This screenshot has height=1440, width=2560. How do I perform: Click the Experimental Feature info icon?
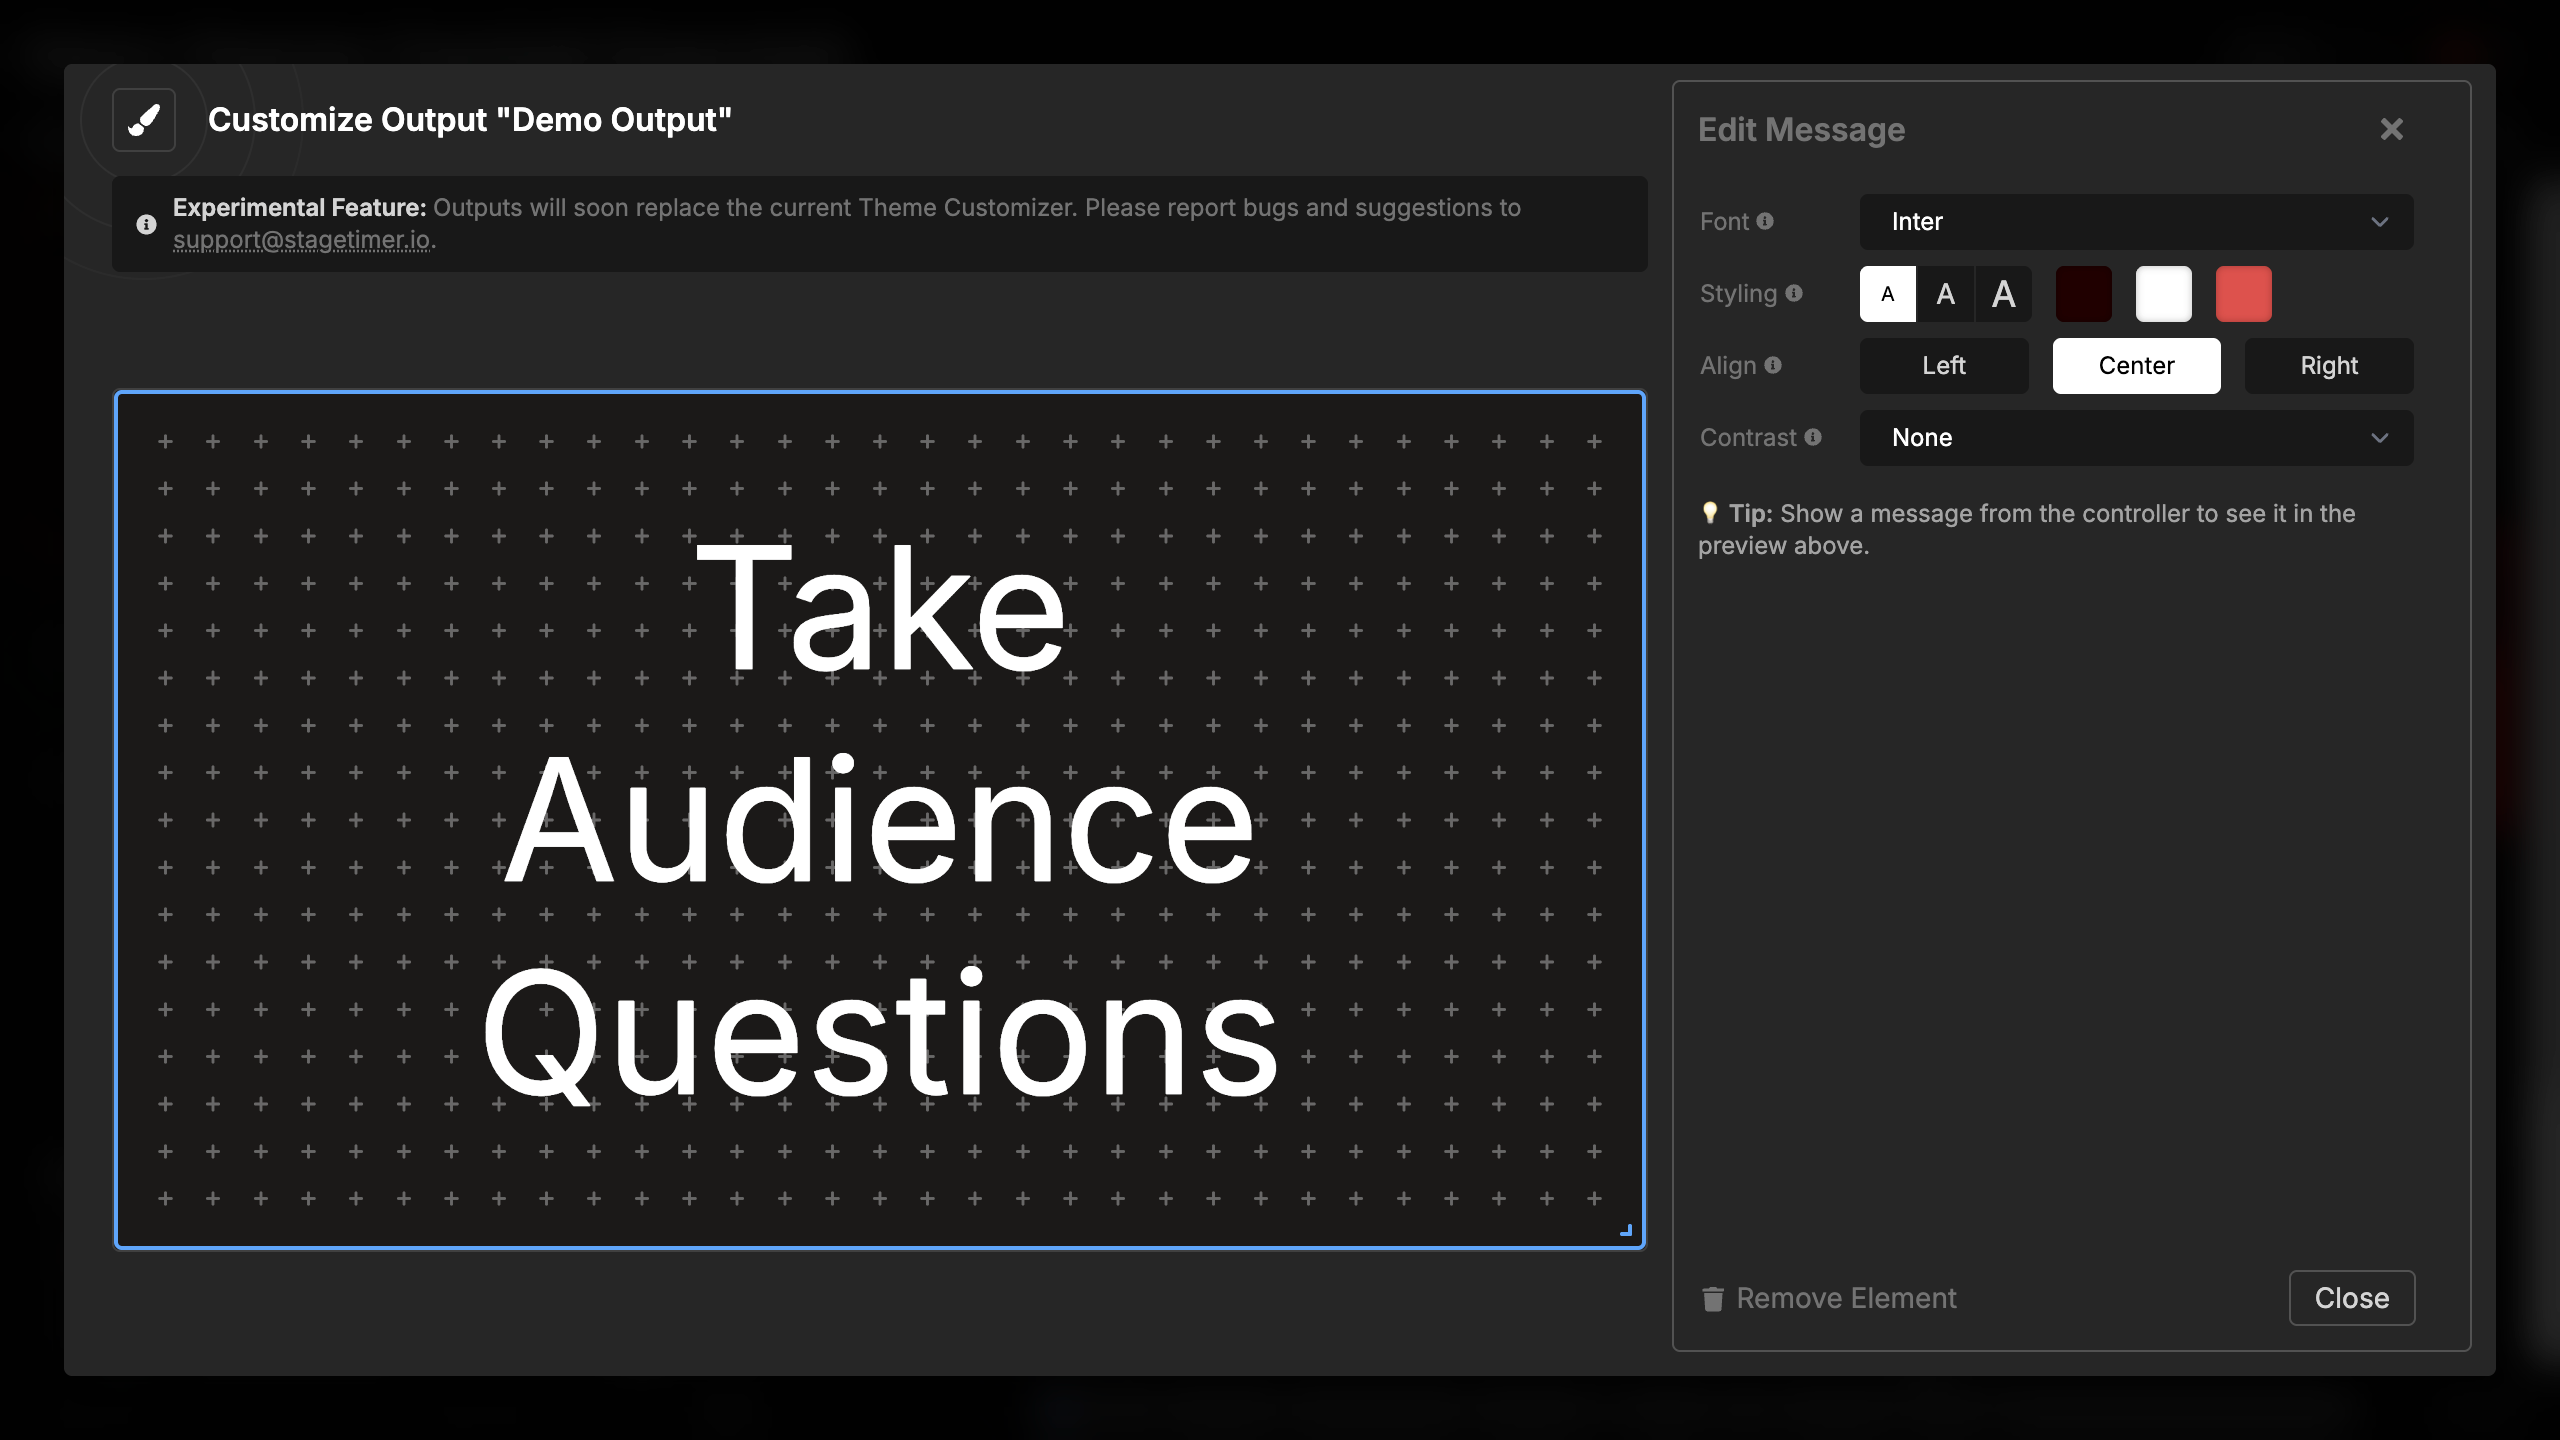(x=146, y=224)
